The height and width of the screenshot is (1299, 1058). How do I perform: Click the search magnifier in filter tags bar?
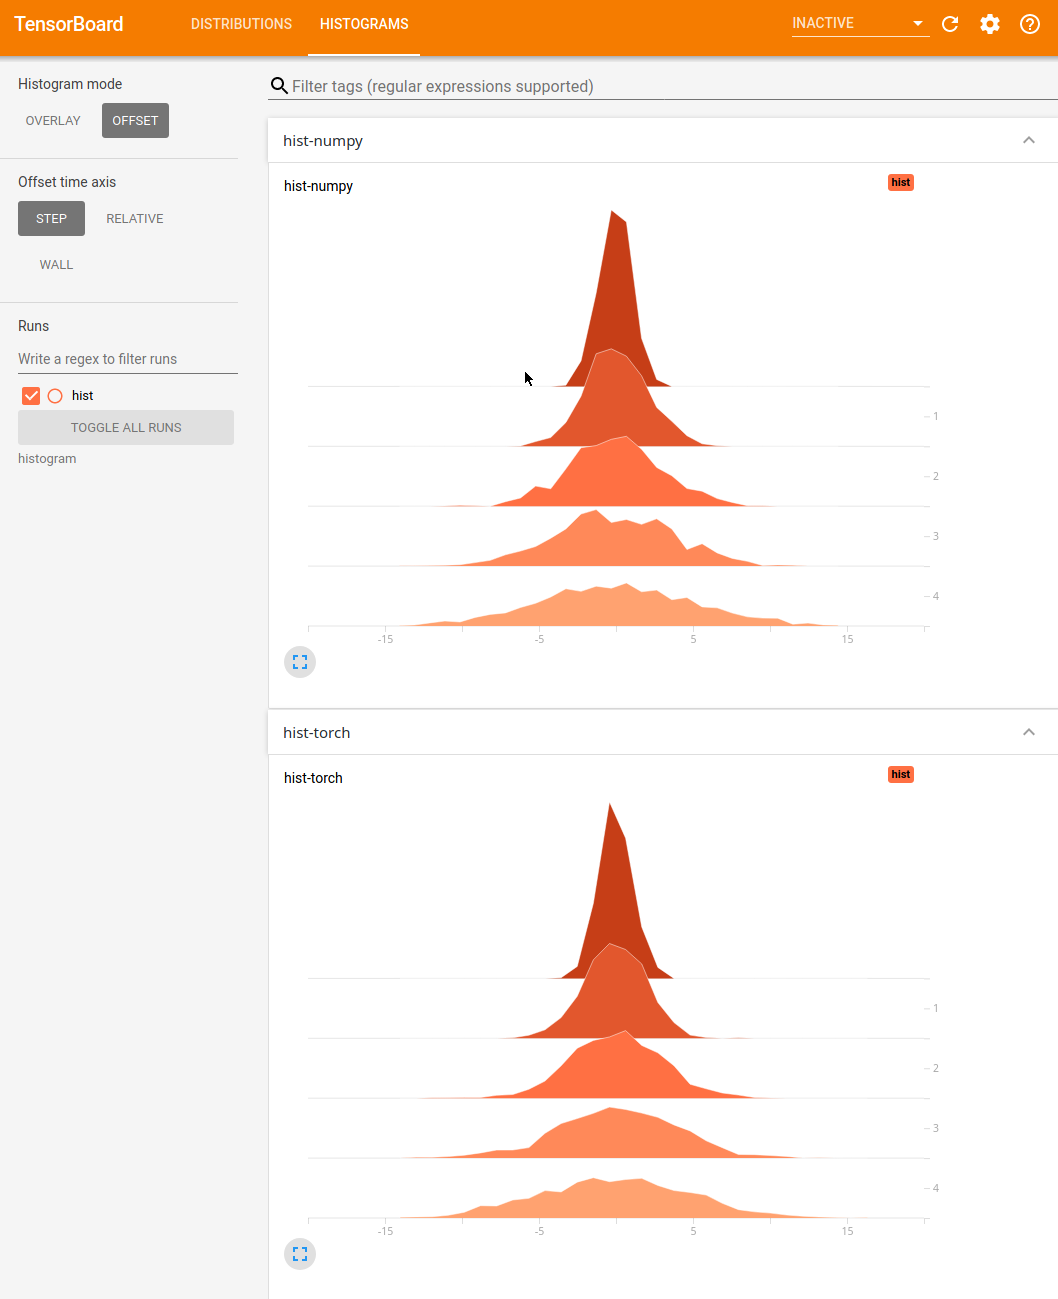(278, 86)
